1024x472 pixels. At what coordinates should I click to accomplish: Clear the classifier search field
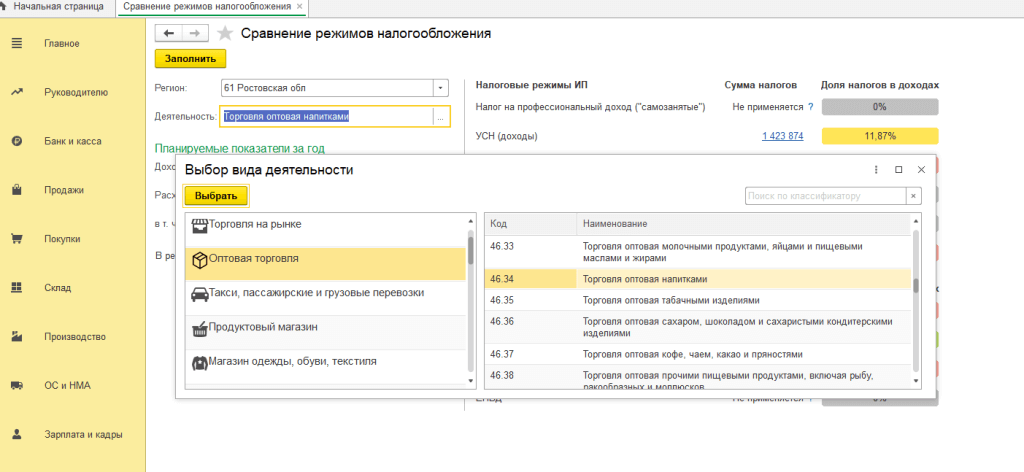click(x=912, y=196)
